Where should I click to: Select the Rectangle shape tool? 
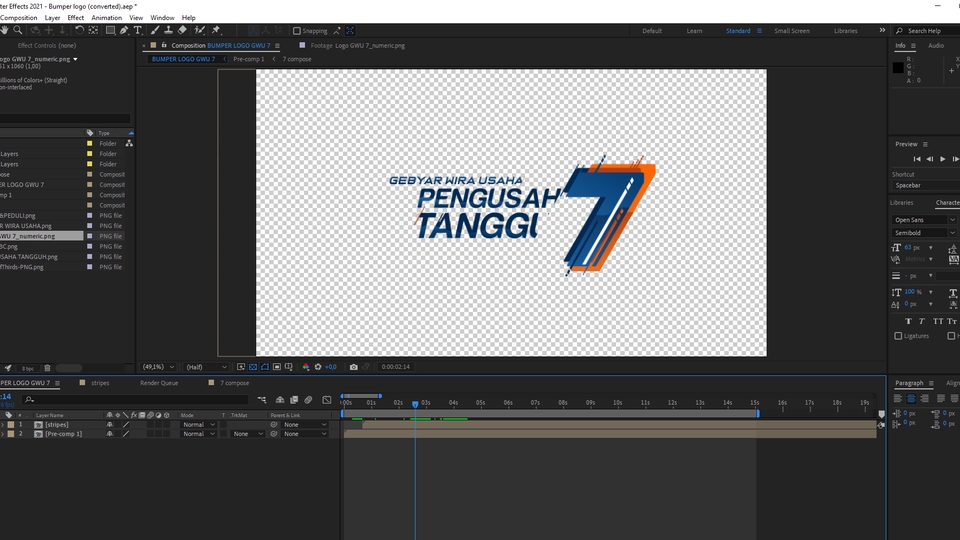[x=110, y=30]
